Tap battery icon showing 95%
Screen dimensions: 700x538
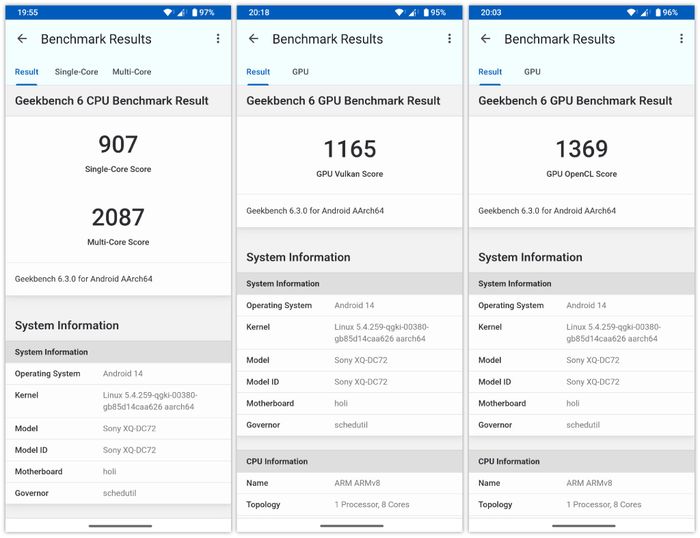pos(426,13)
